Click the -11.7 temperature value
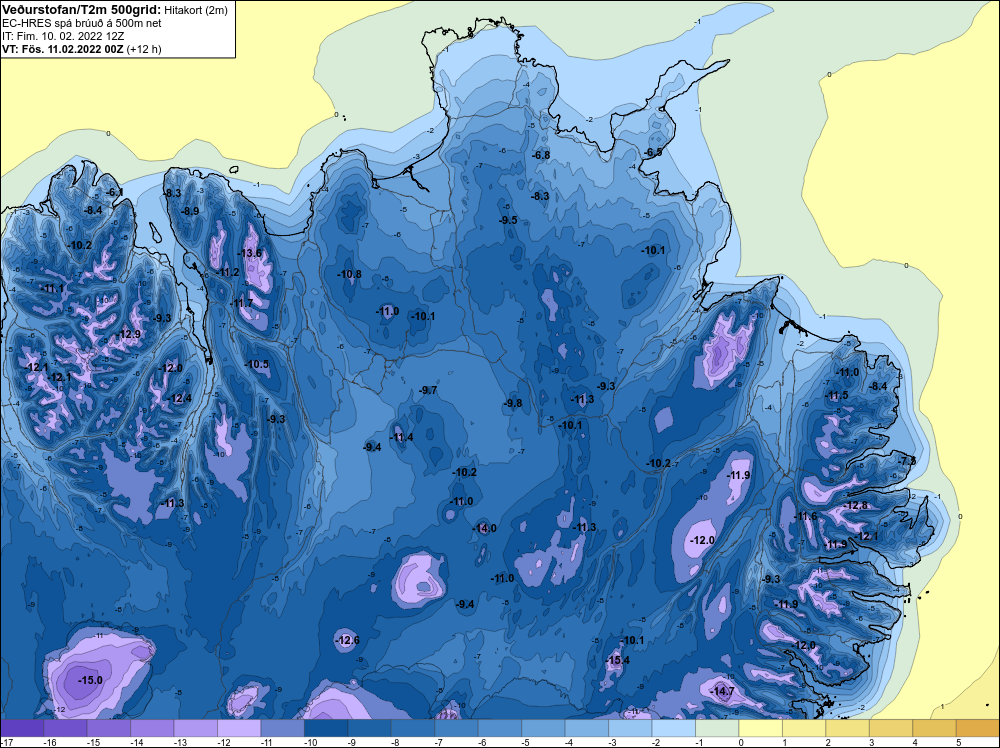The image size is (1000, 748). pyautogui.click(x=241, y=303)
